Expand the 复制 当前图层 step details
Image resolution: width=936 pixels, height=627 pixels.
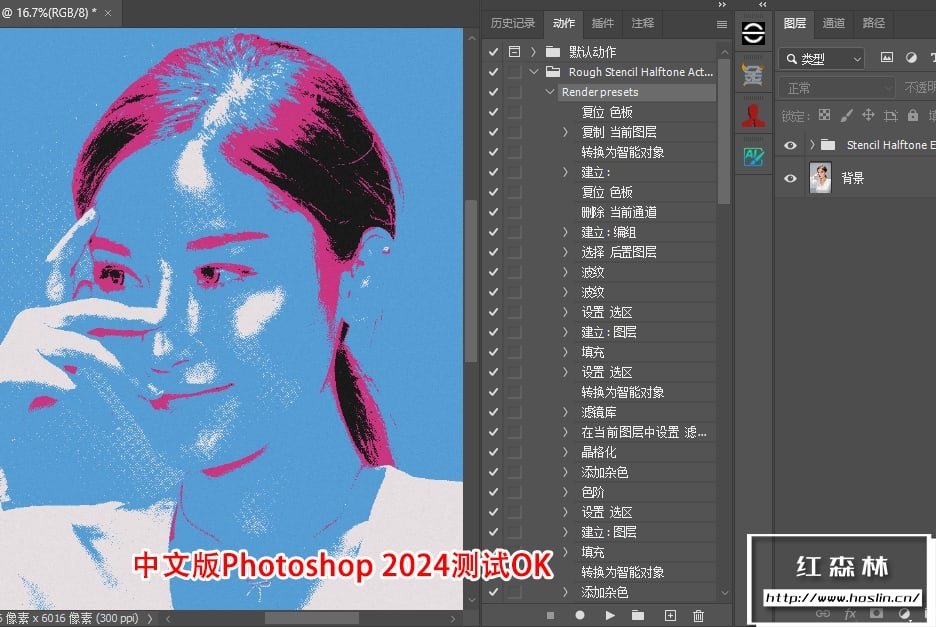coord(565,132)
